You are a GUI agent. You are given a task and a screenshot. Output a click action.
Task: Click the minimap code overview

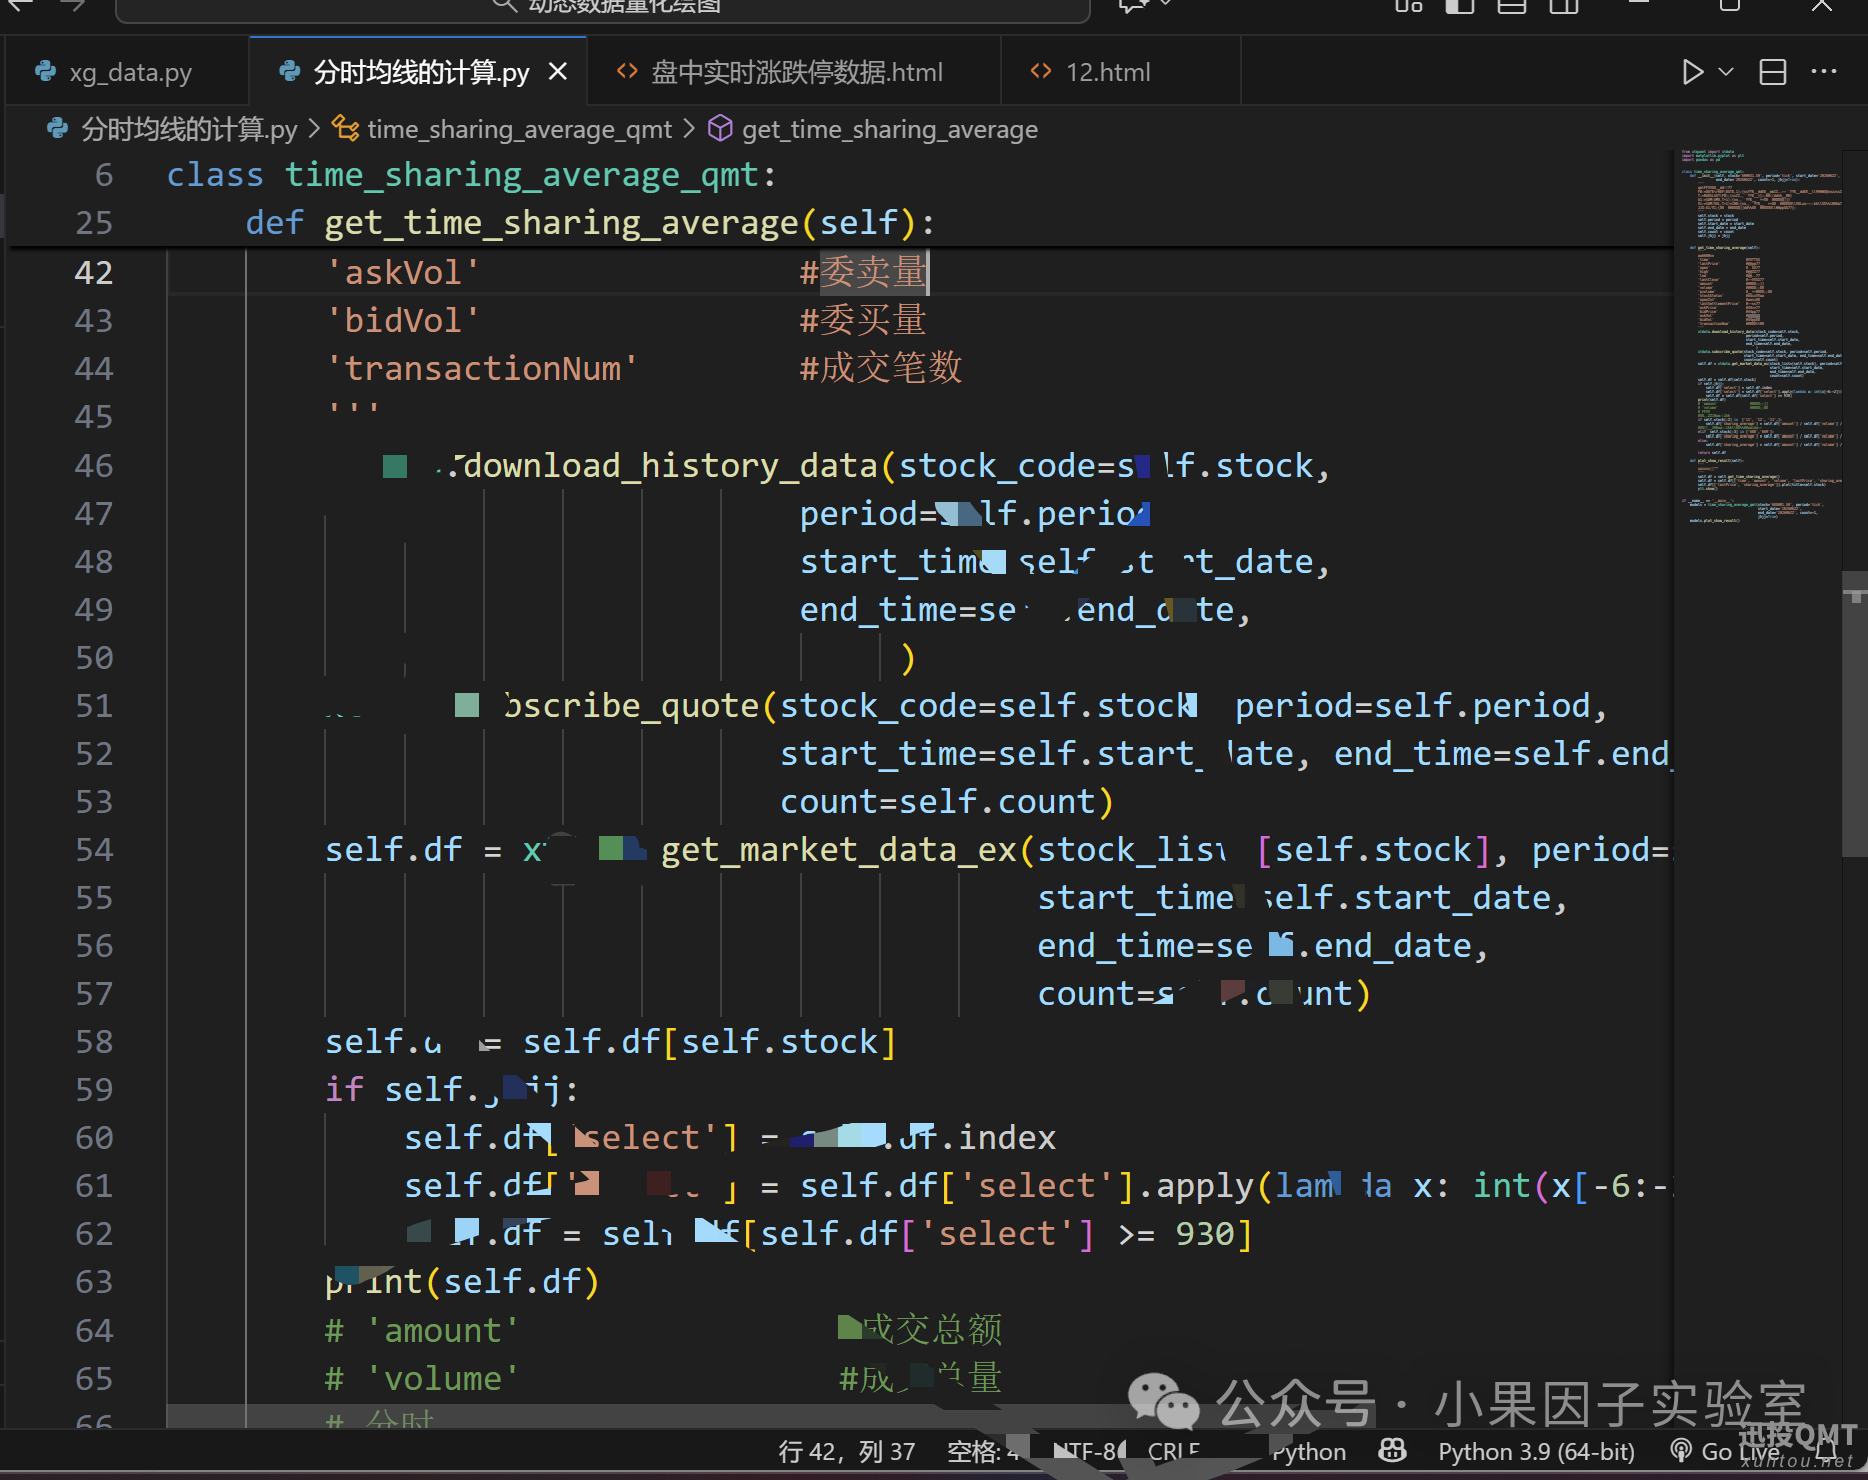tap(1759, 336)
